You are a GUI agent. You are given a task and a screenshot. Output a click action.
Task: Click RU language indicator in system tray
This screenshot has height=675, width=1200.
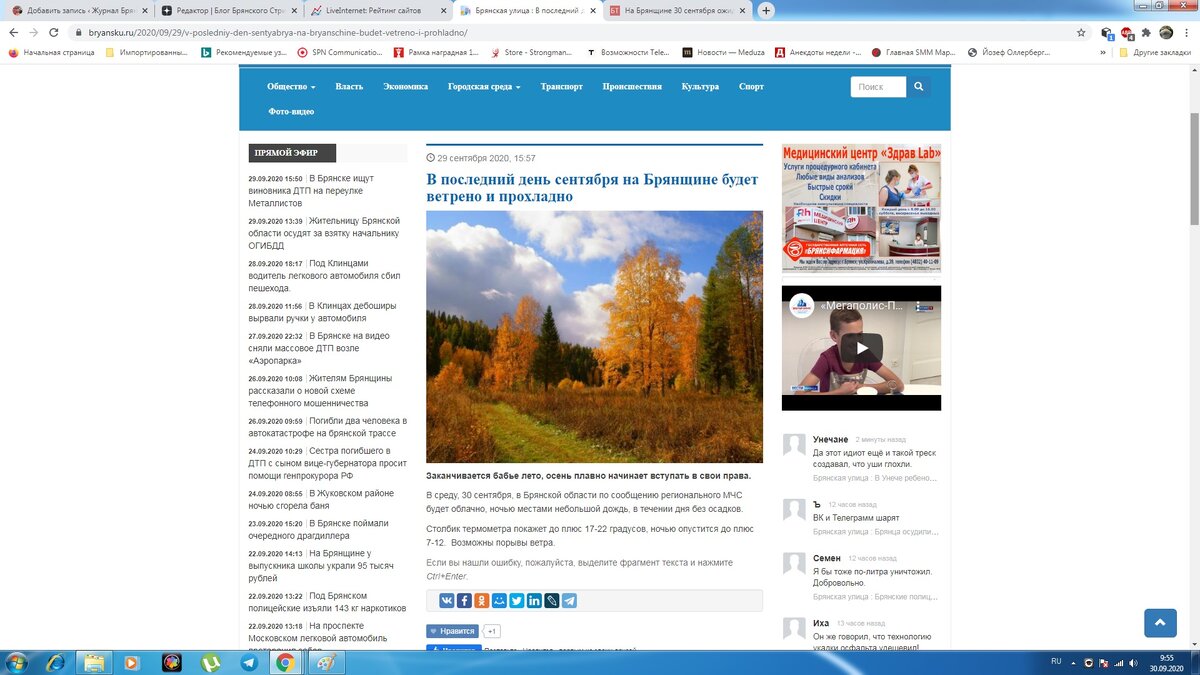pos(1056,662)
